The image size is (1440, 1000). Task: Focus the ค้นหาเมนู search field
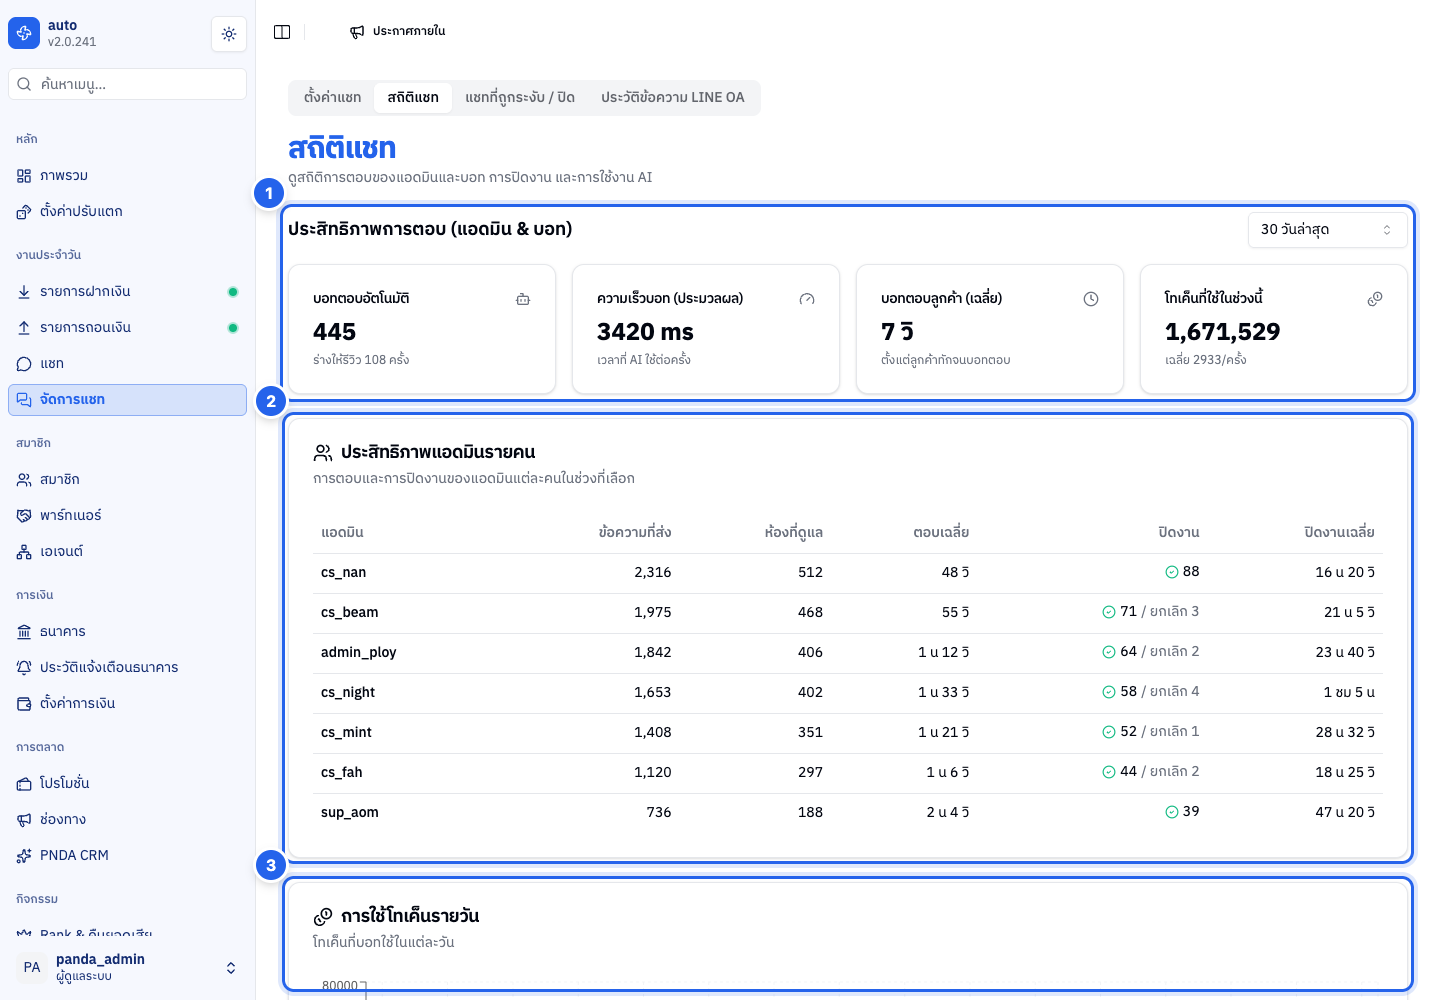[x=127, y=84]
